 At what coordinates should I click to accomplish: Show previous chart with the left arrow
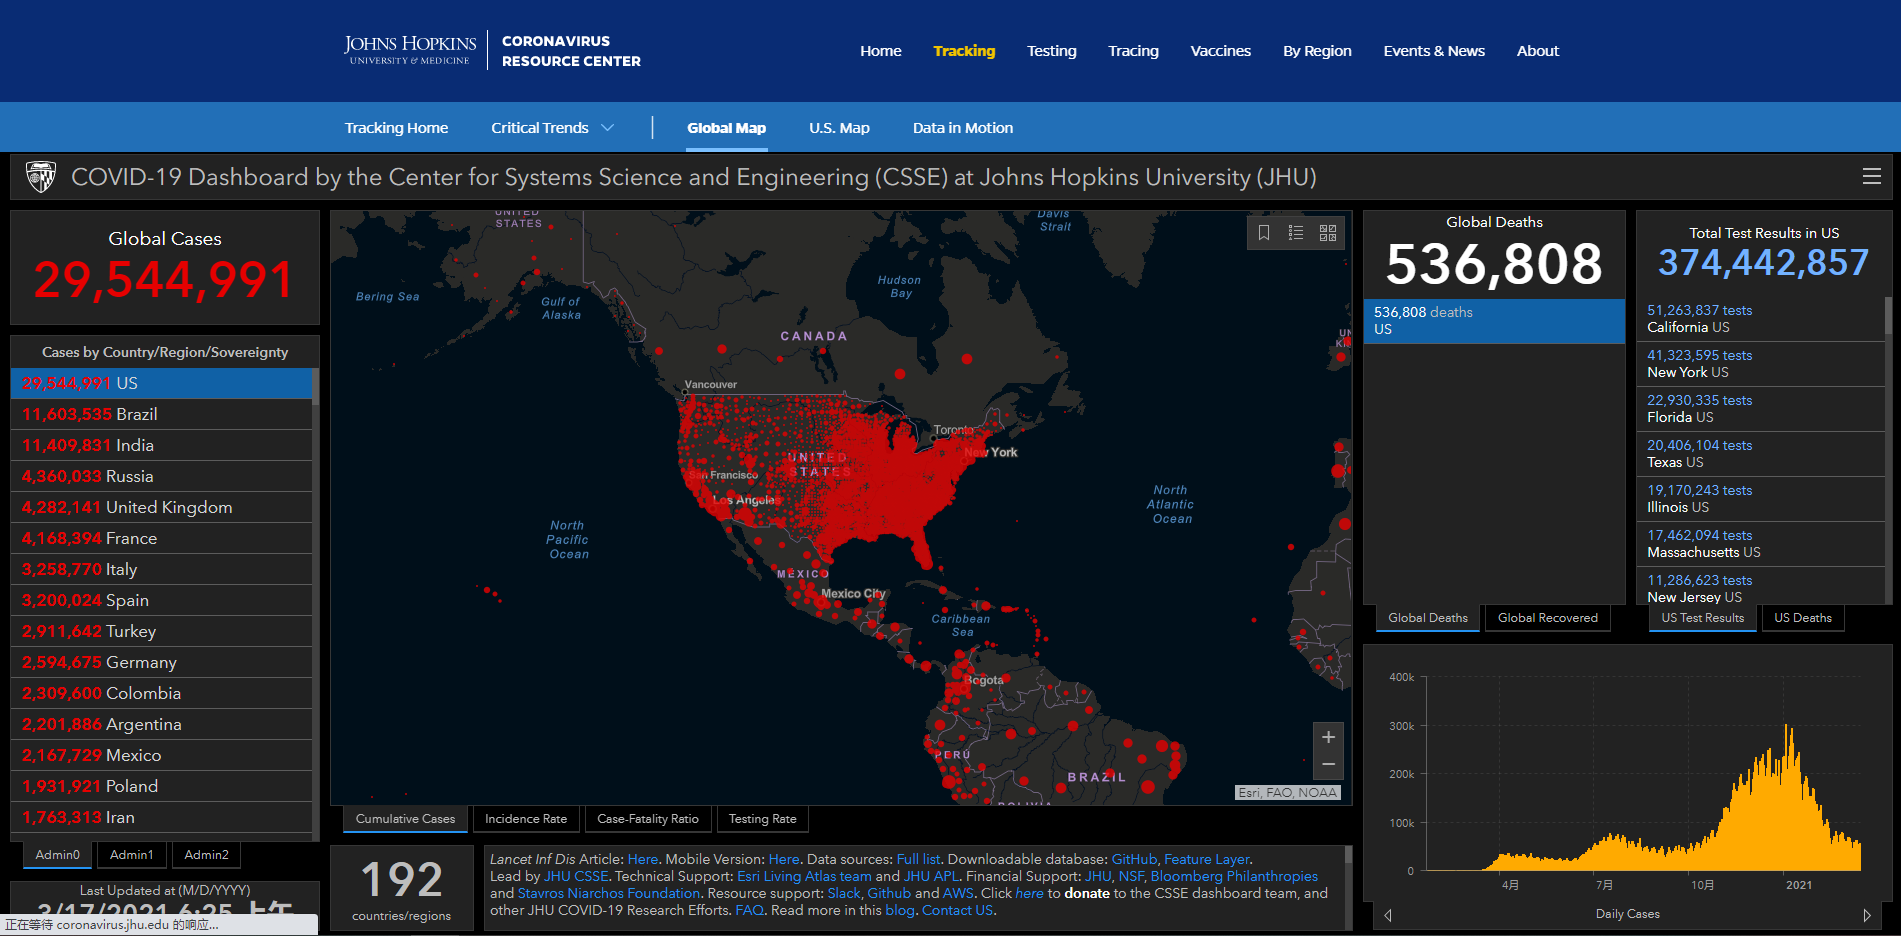[1388, 915]
